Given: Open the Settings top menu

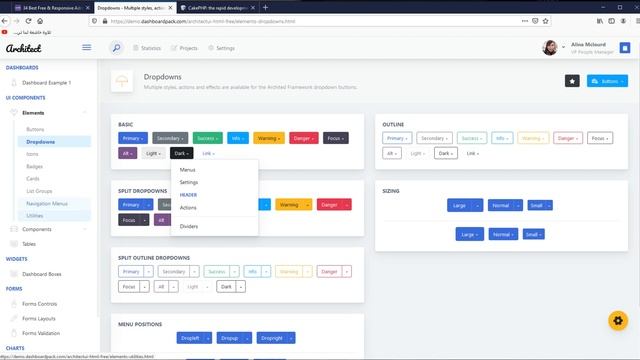Looking at the screenshot, I should click(221, 48).
